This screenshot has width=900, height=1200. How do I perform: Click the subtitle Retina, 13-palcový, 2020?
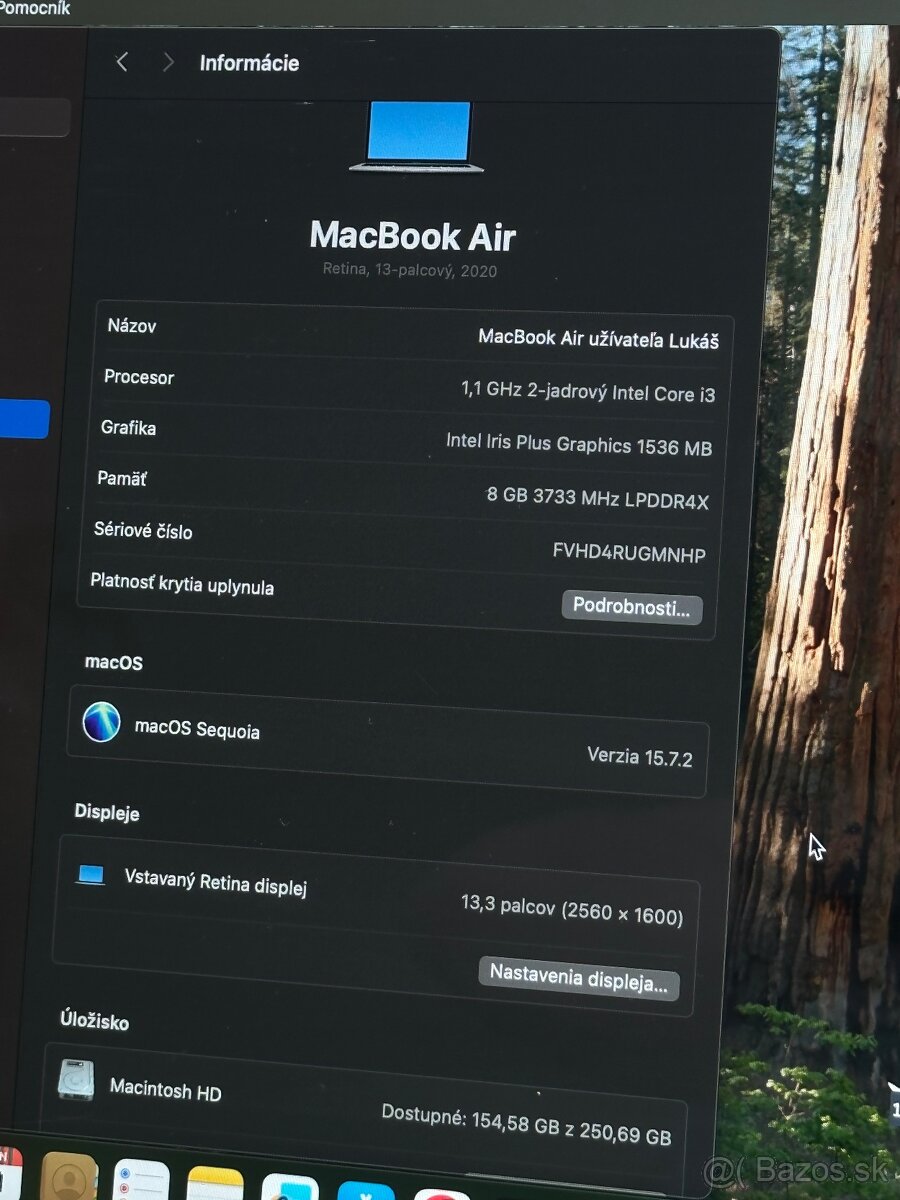410,270
